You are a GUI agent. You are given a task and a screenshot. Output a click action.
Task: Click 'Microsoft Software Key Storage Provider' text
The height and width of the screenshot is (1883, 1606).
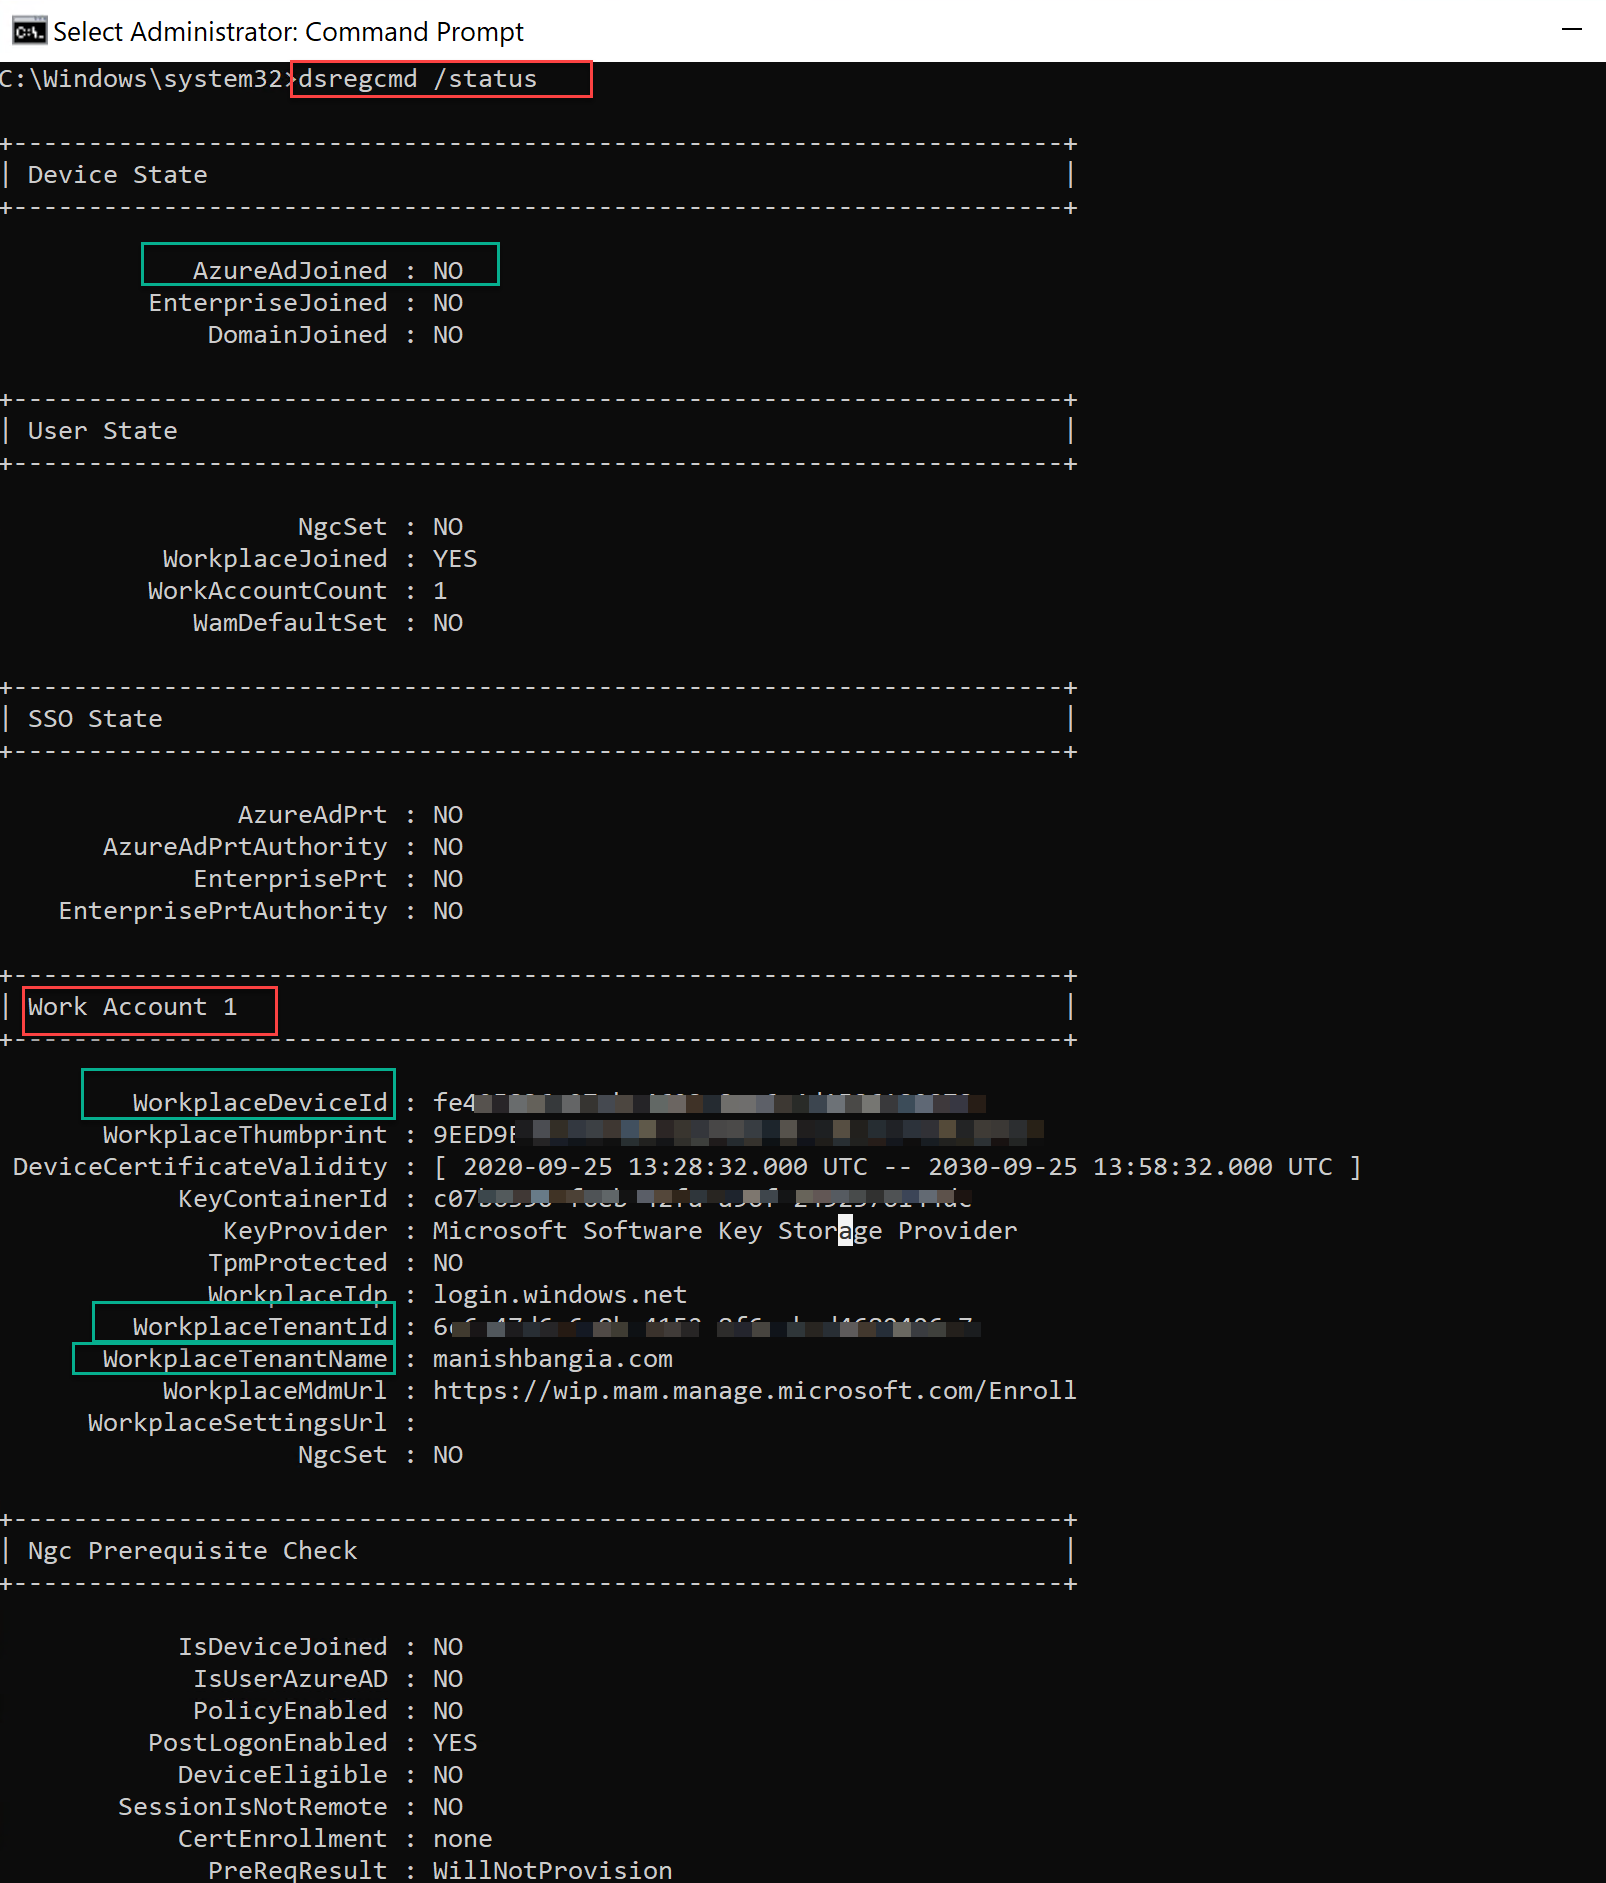coord(724,1231)
